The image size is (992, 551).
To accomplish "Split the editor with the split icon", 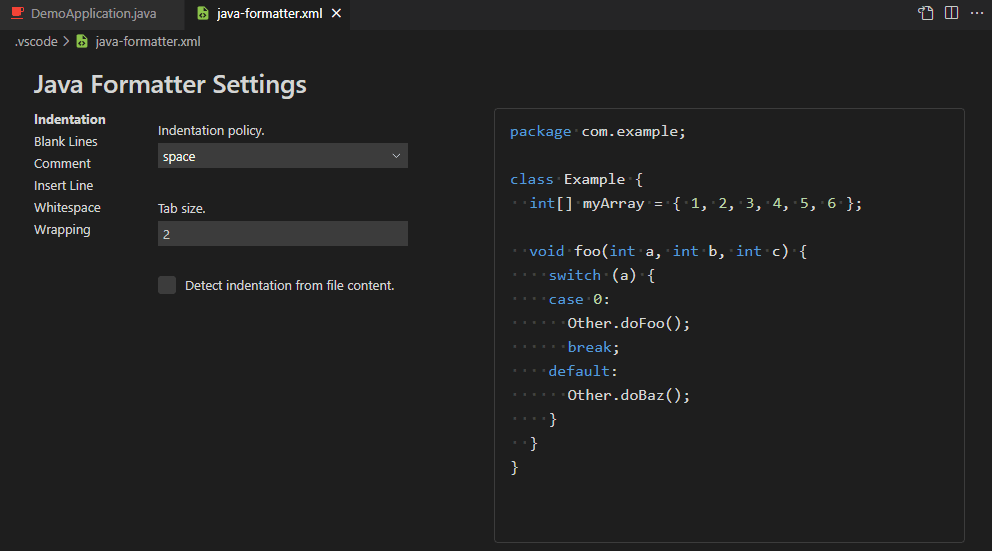I will pos(952,13).
